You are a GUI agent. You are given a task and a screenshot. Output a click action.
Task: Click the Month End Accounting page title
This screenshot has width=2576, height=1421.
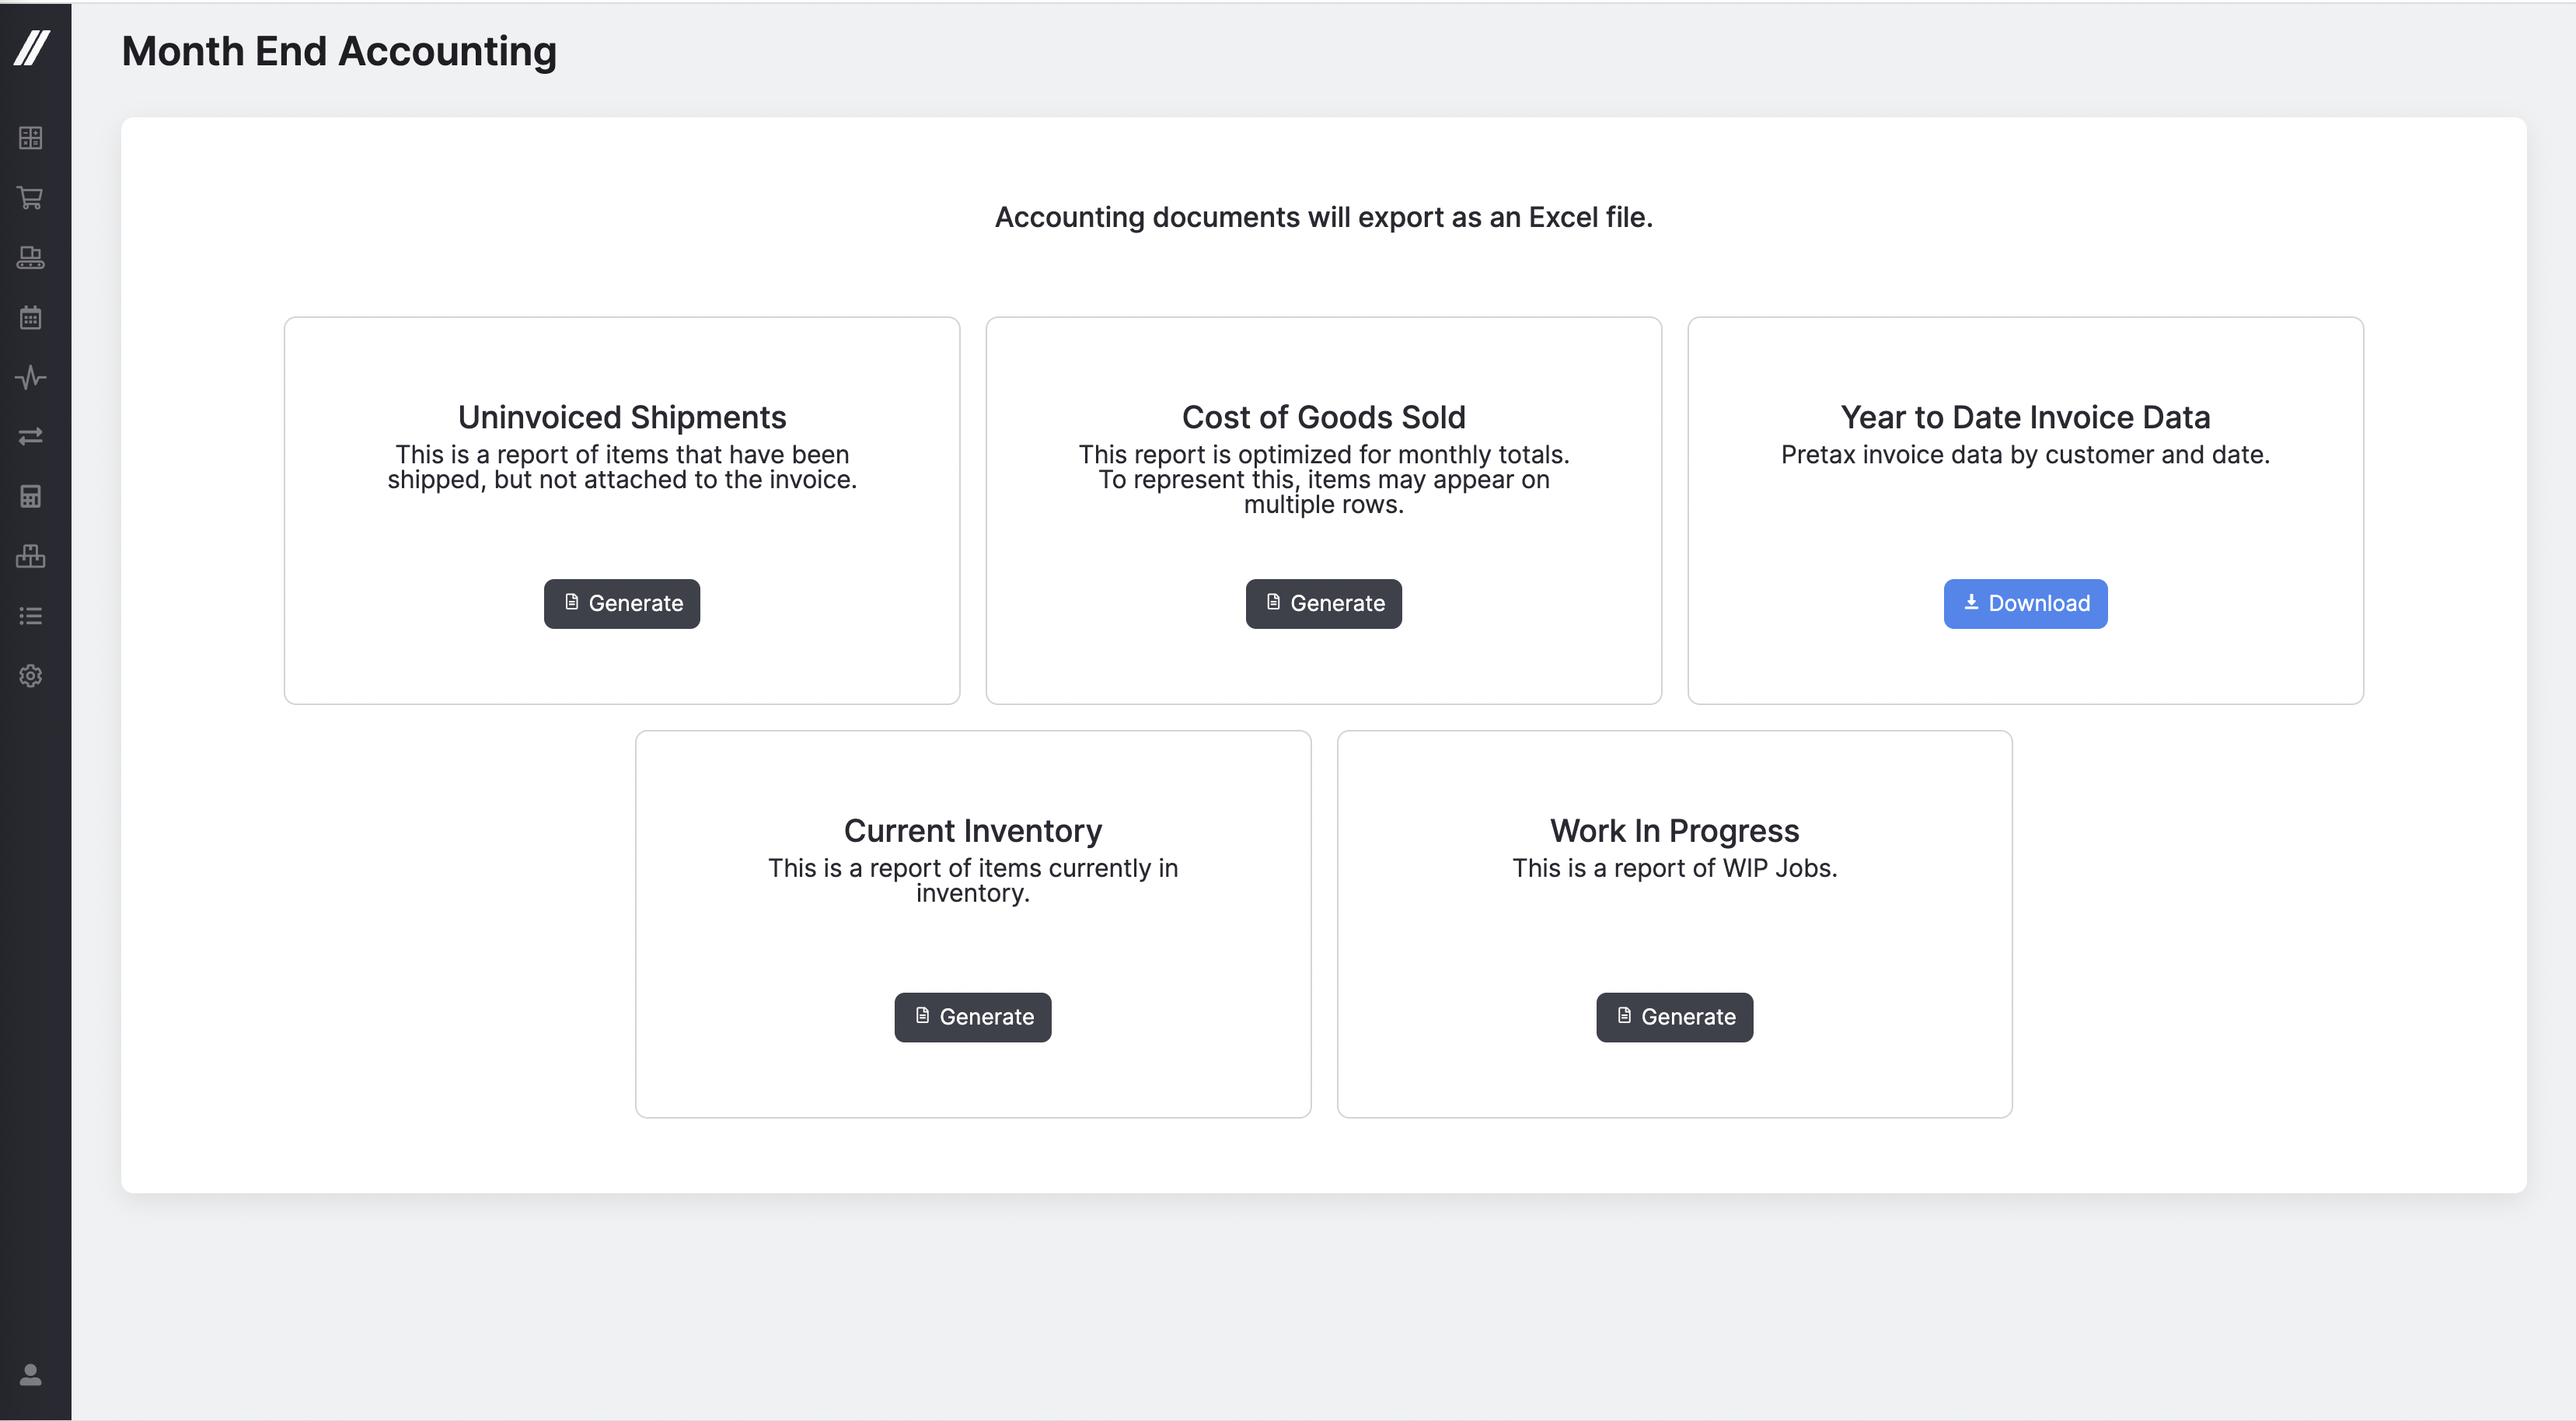(339, 52)
